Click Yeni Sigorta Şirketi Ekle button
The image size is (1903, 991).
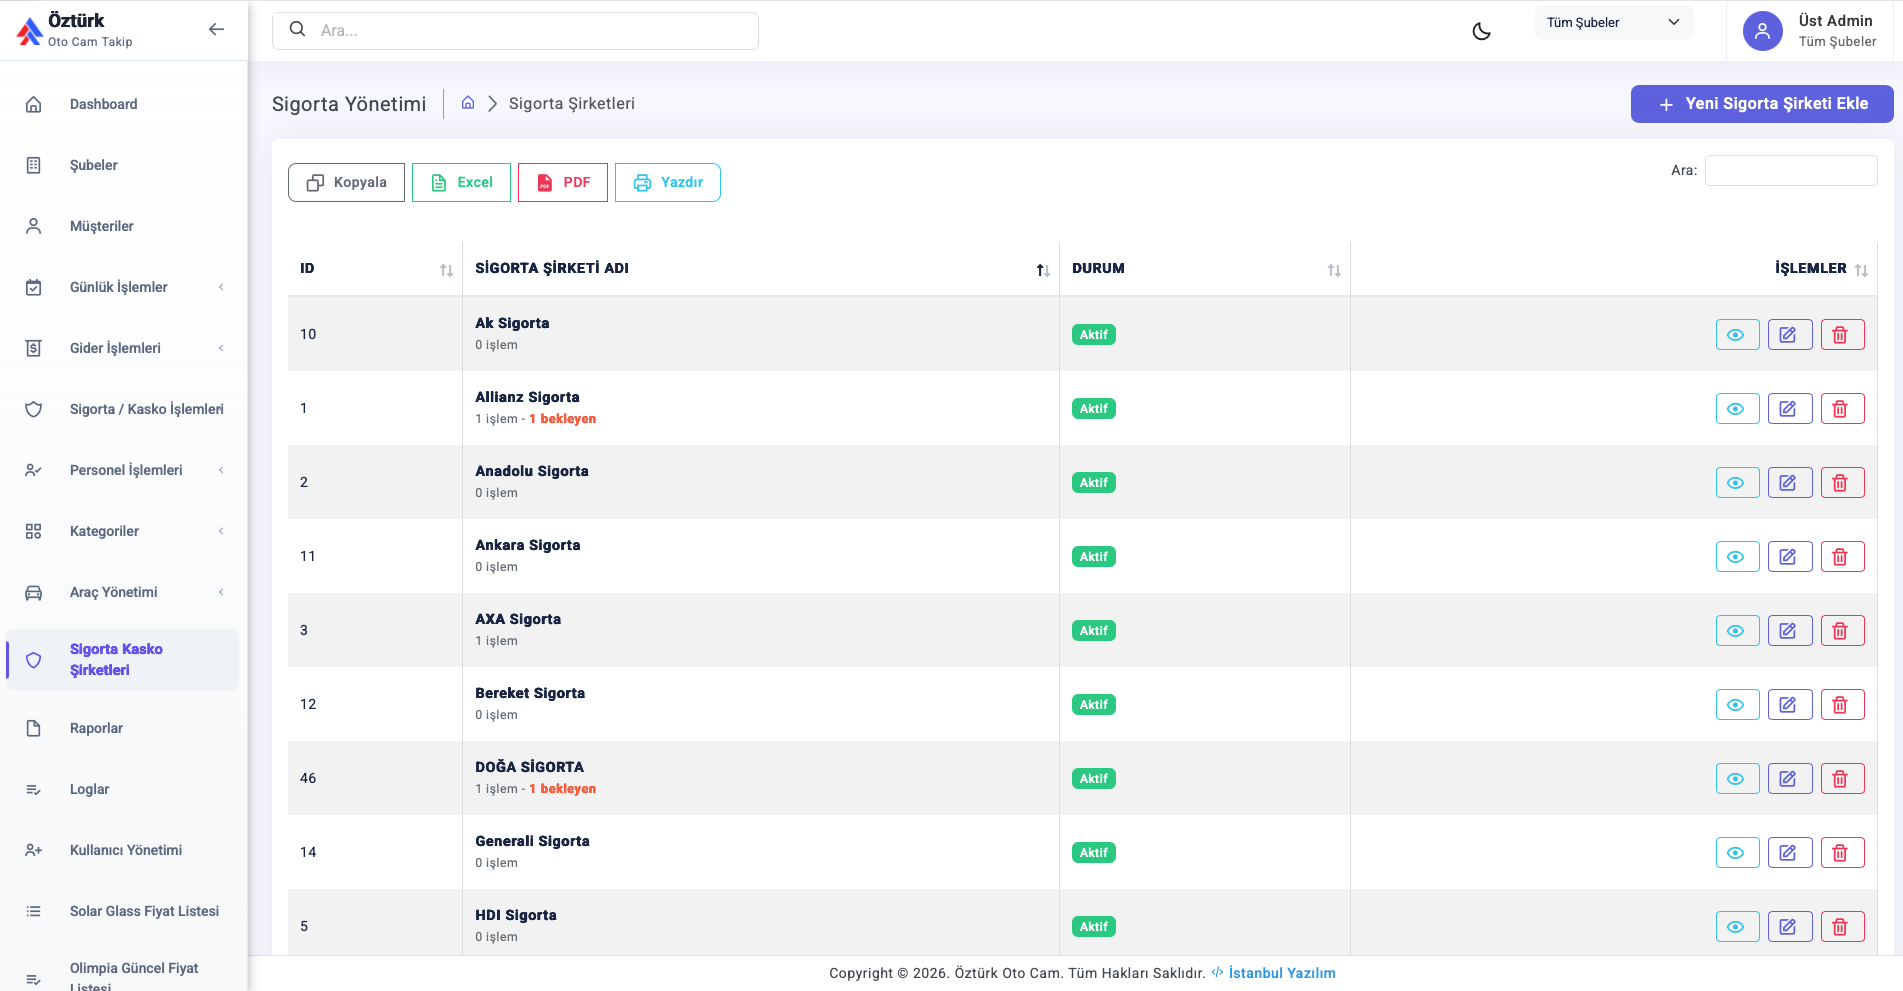point(1762,104)
